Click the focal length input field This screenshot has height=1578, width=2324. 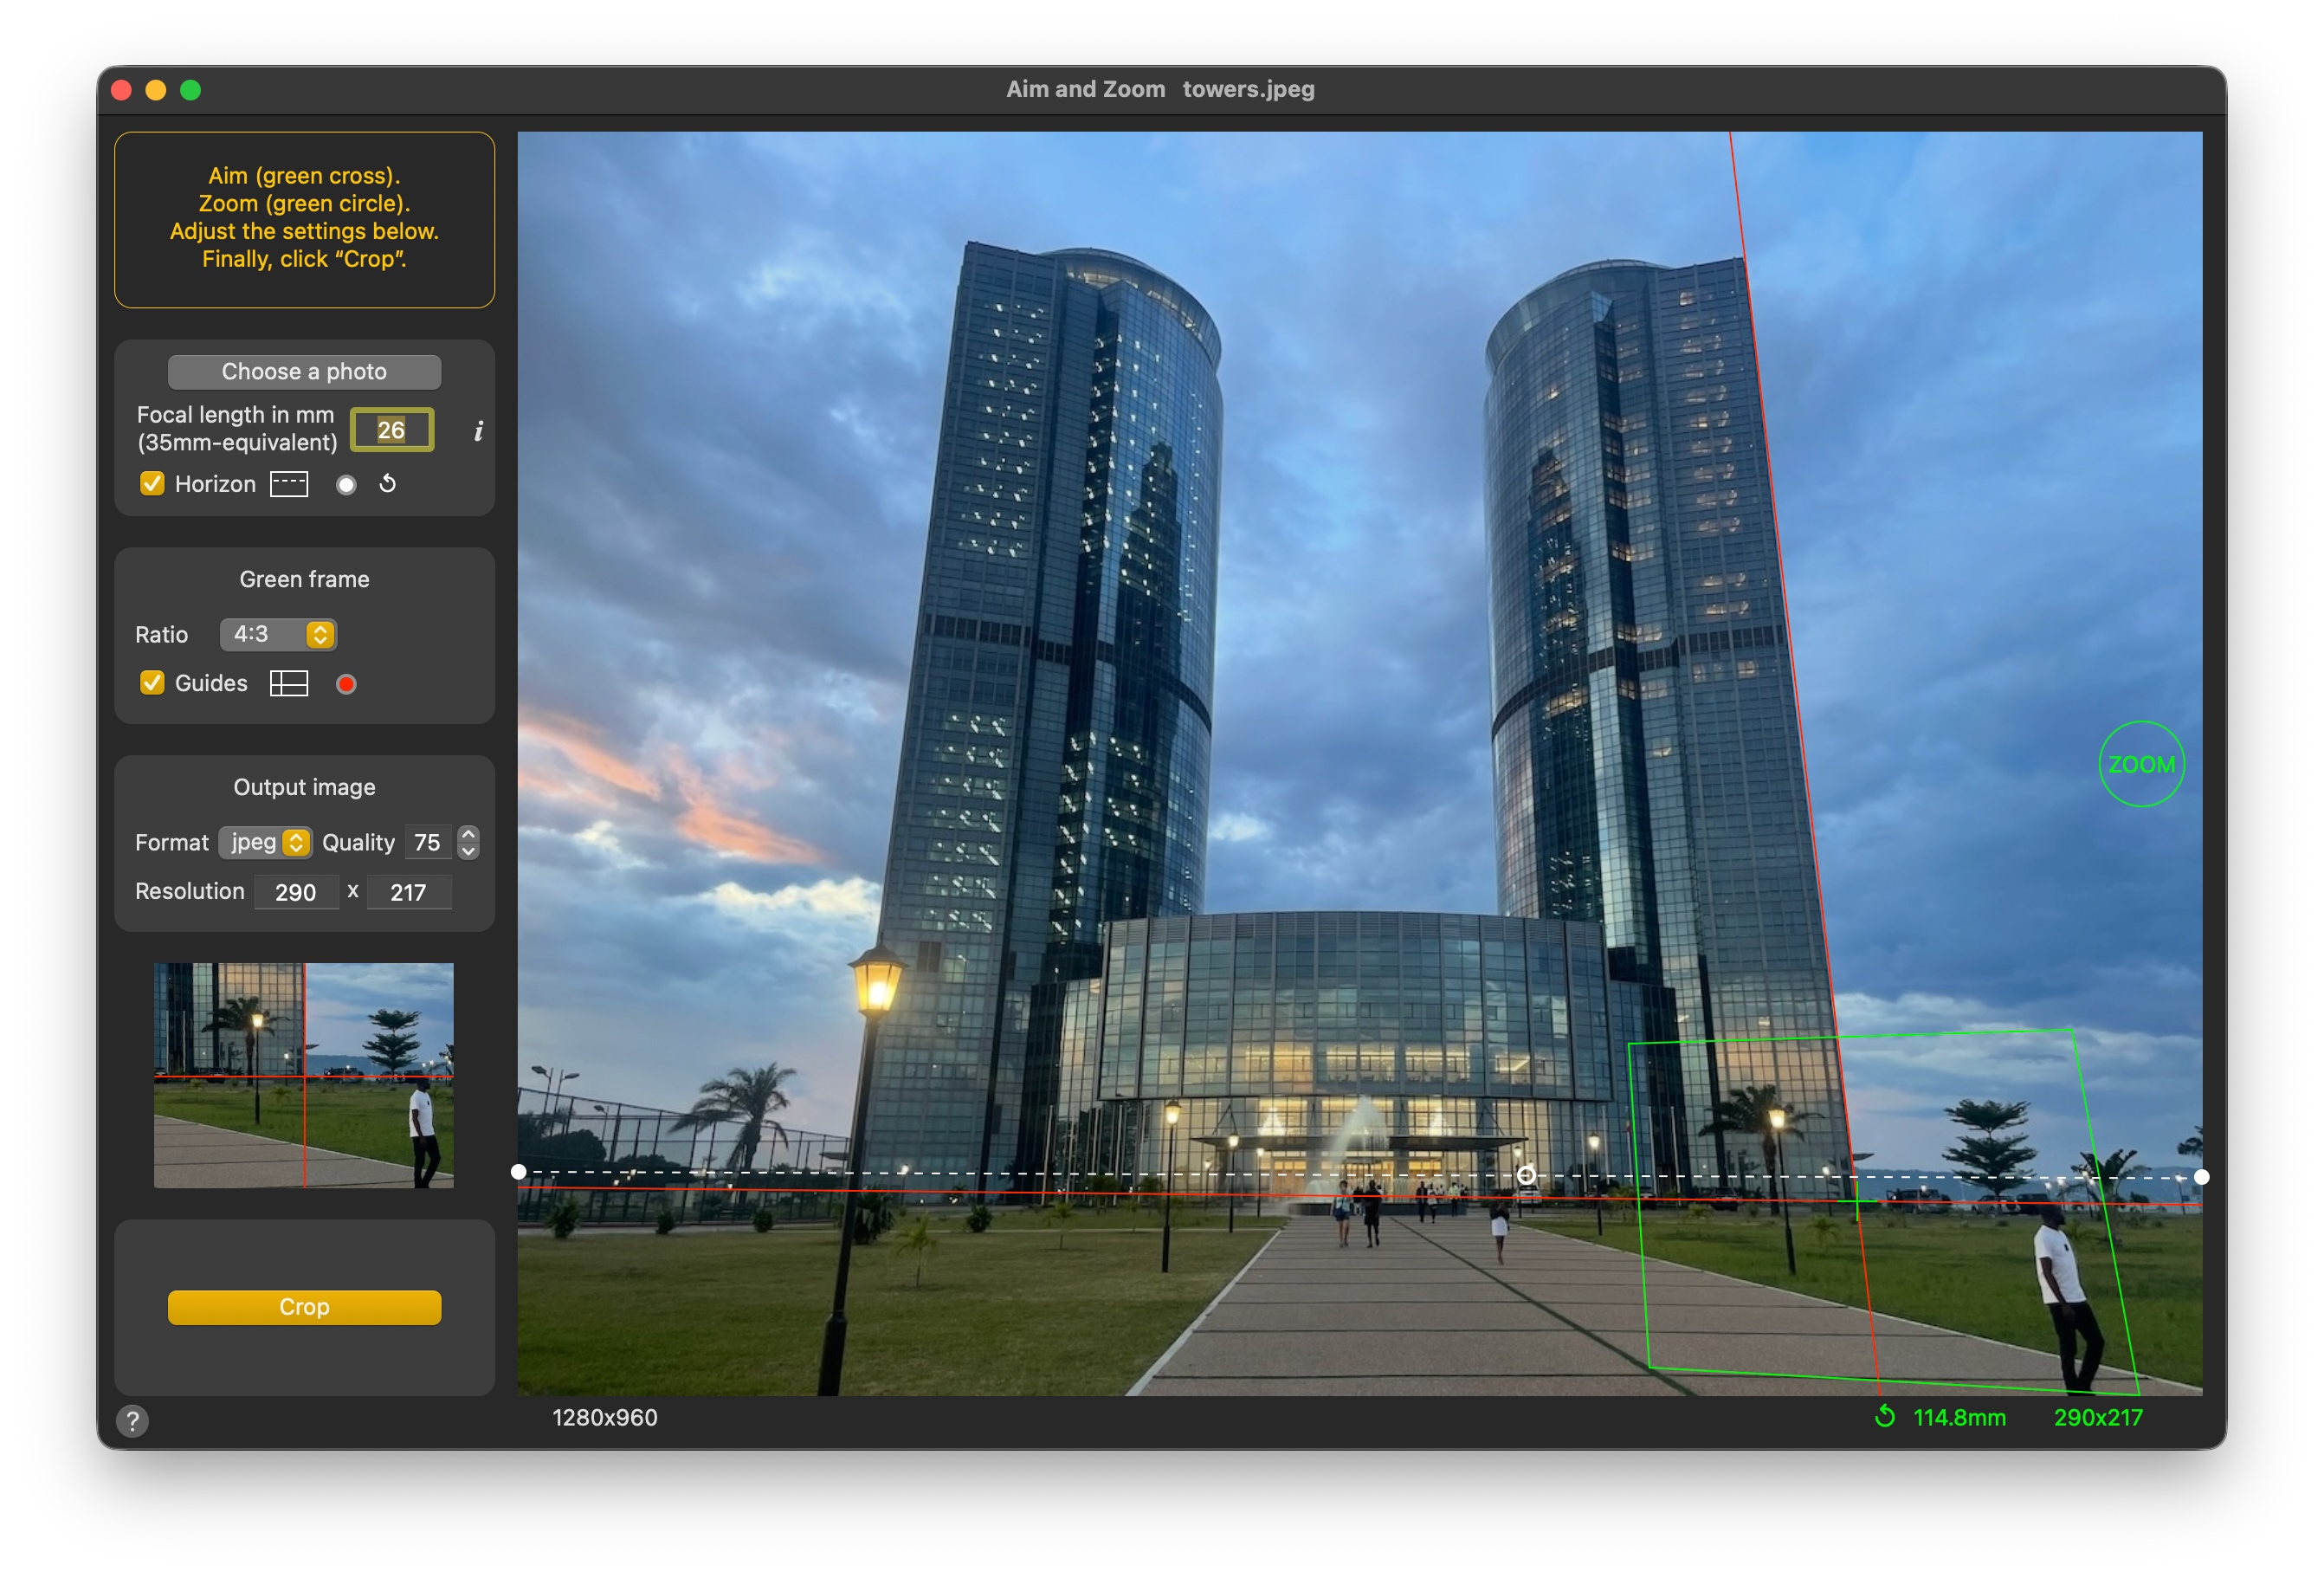click(392, 430)
